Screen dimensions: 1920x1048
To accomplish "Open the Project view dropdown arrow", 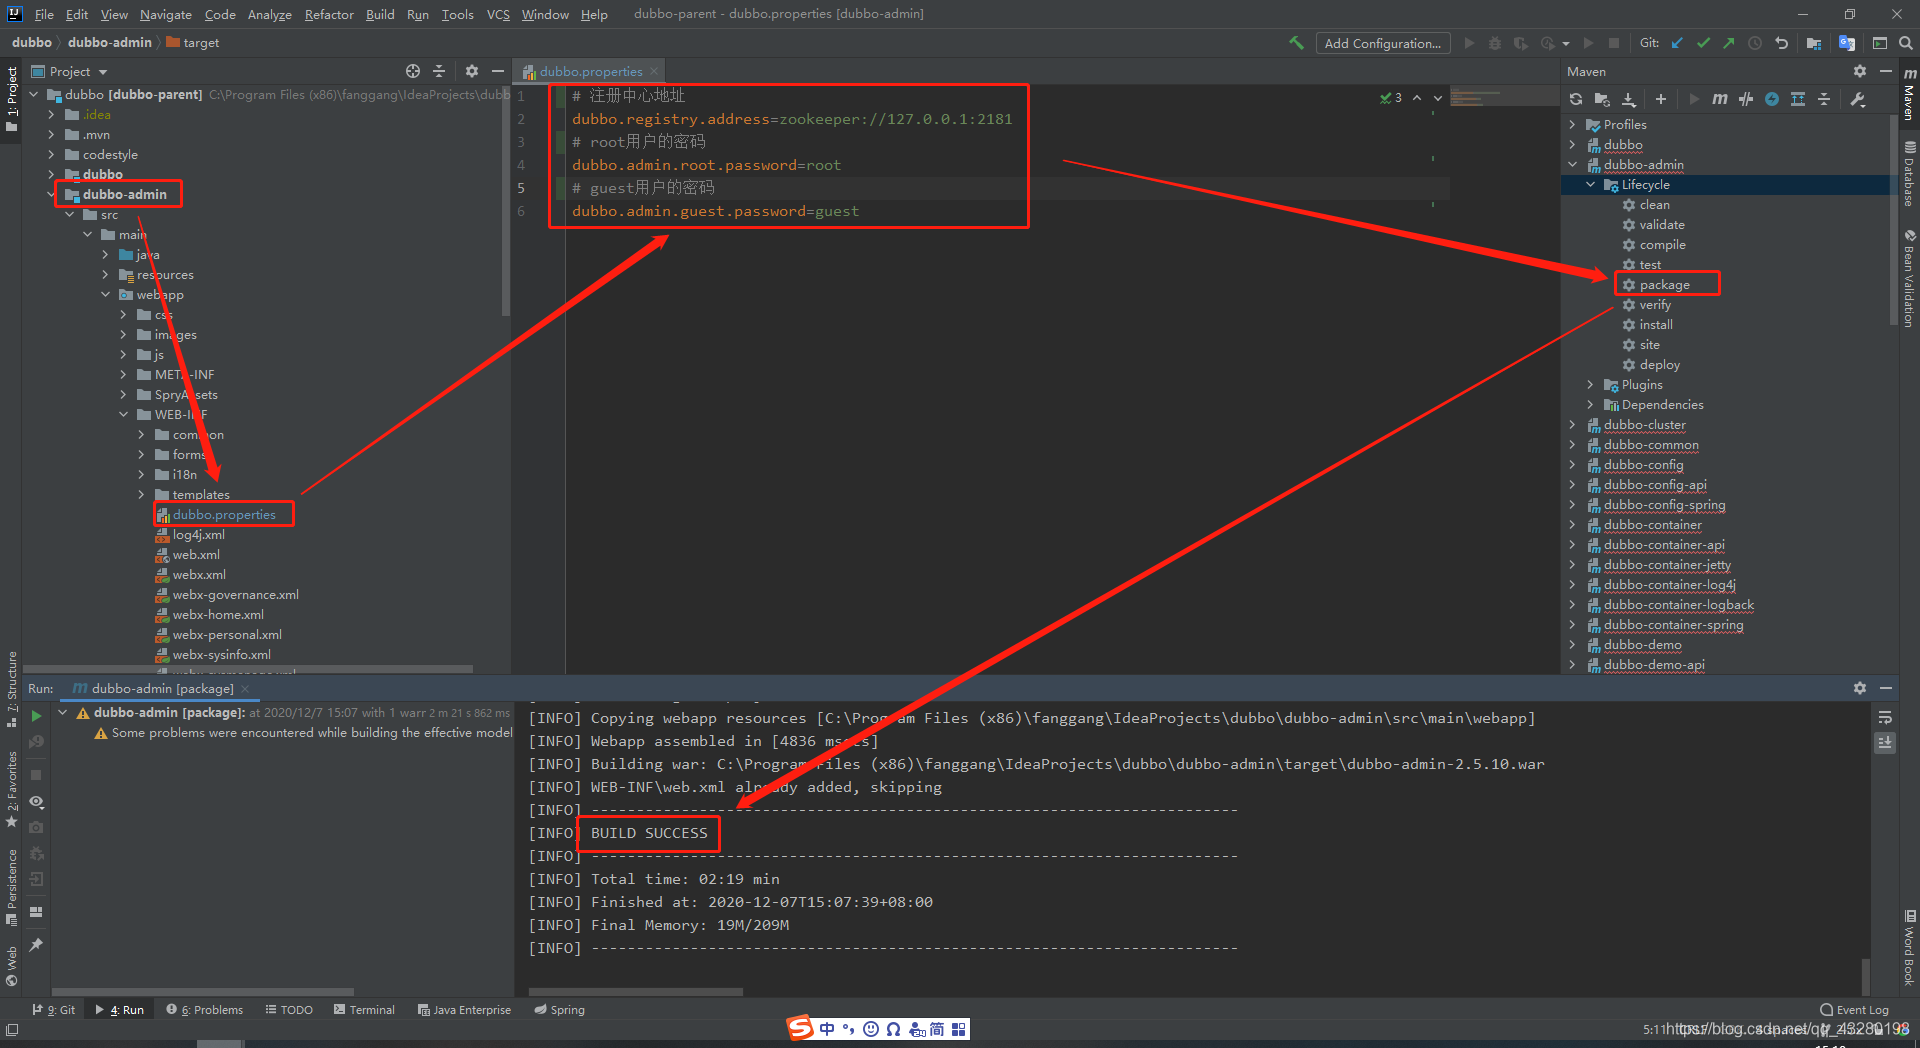I will point(103,72).
